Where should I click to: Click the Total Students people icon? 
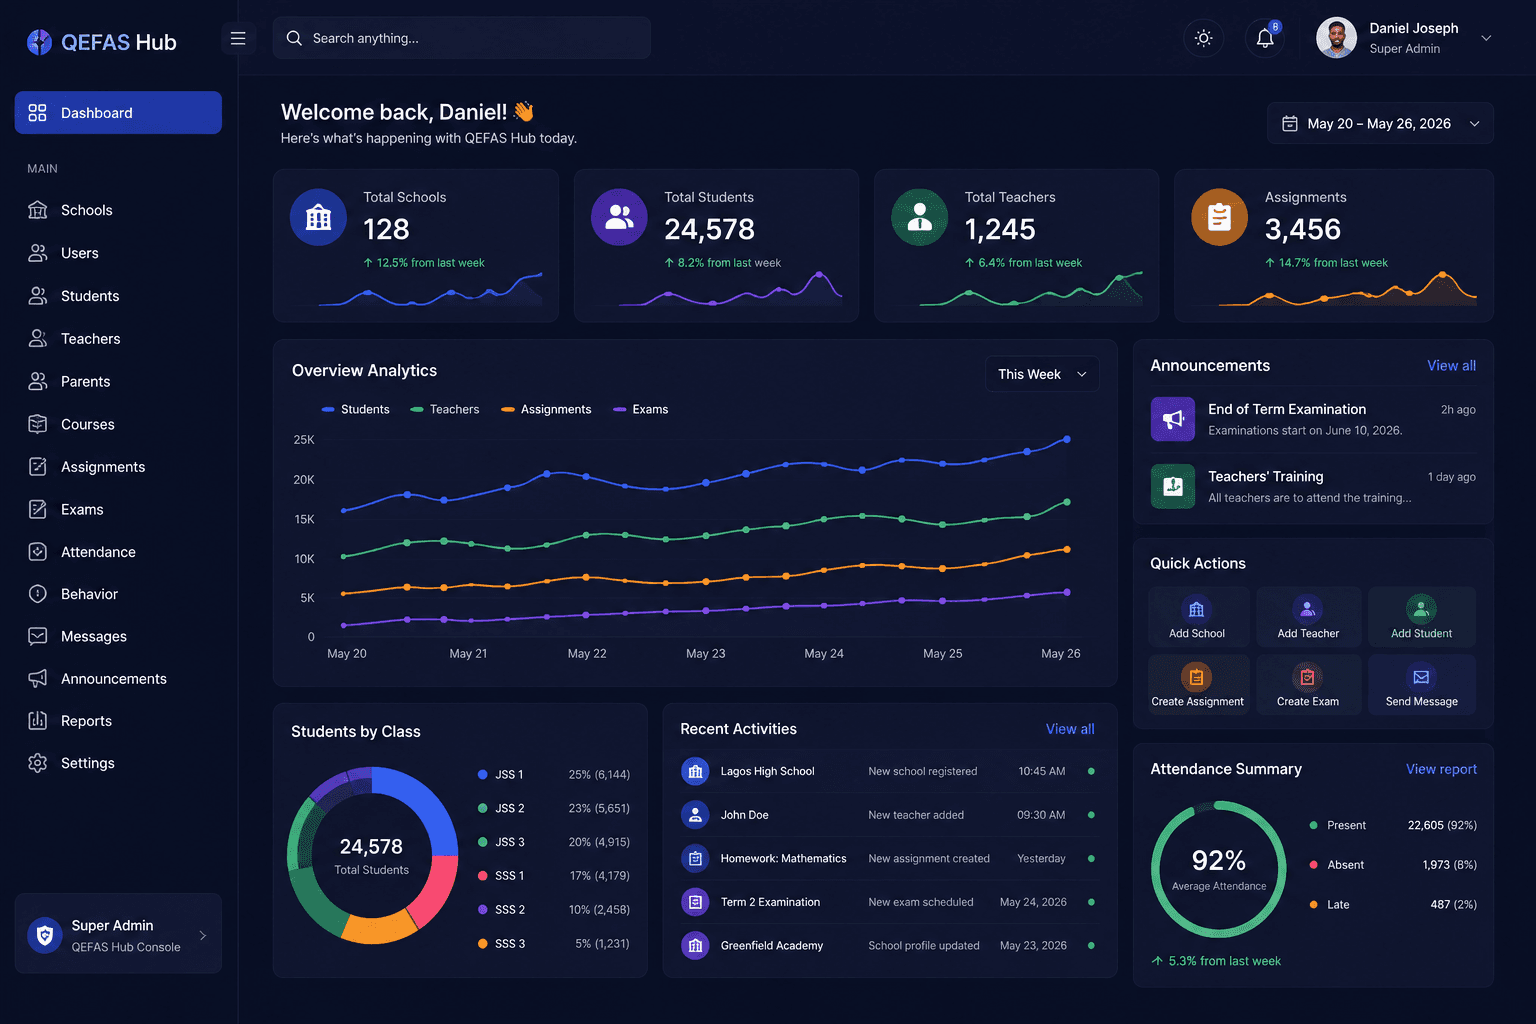pyautogui.click(x=619, y=217)
